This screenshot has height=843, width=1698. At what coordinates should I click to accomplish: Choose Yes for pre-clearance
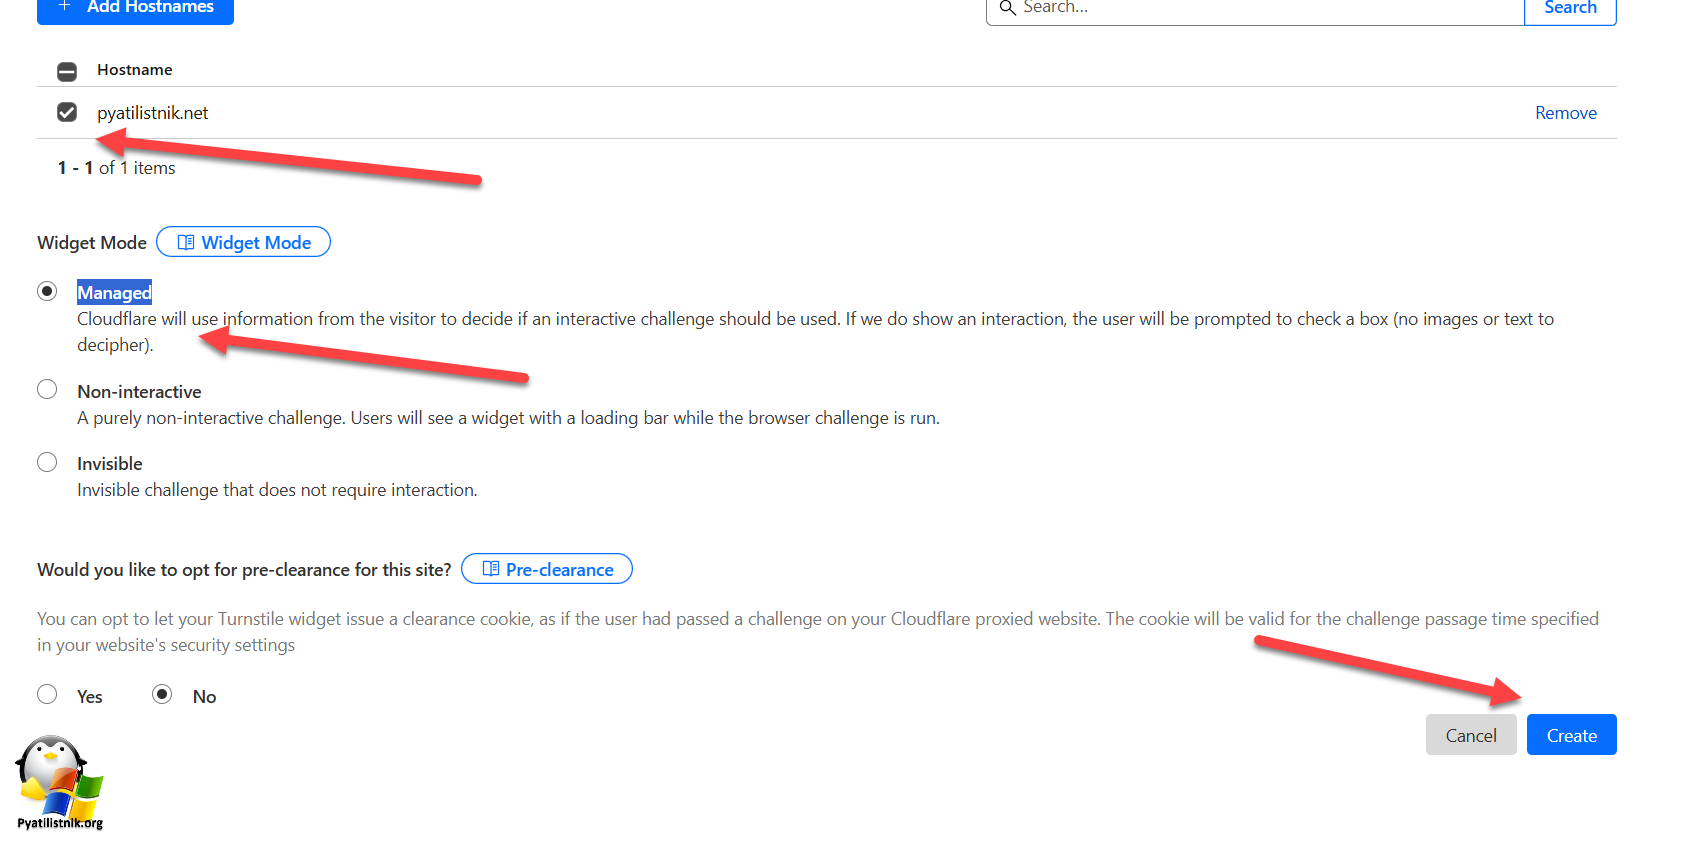pos(47,694)
